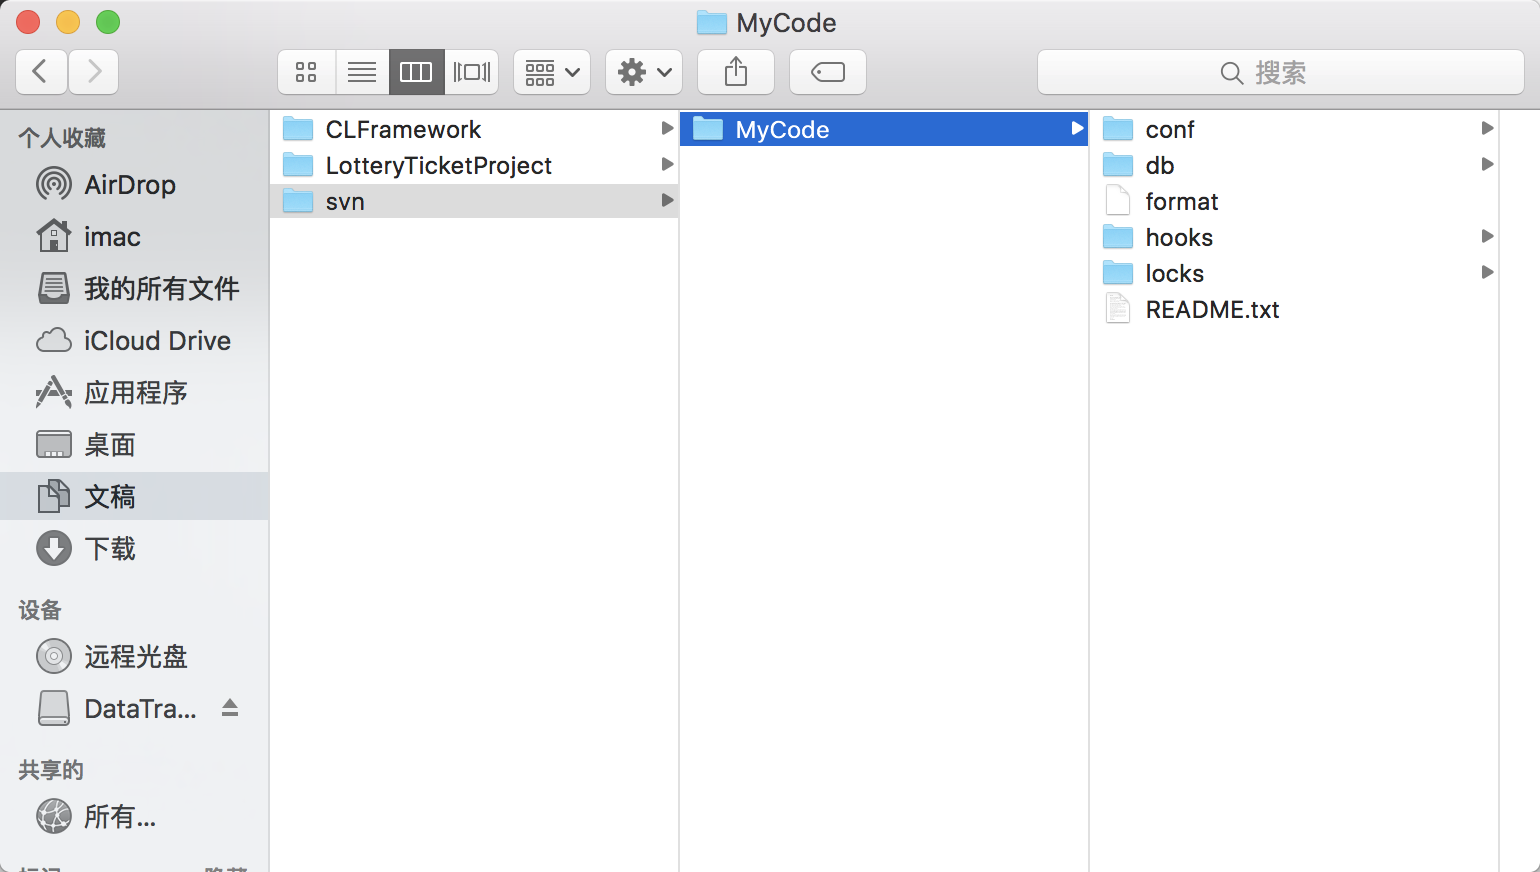Viewport: 1540px width, 872px height.
Task: Focus the 搜索 search field
Action: (x=1281, y=72)
